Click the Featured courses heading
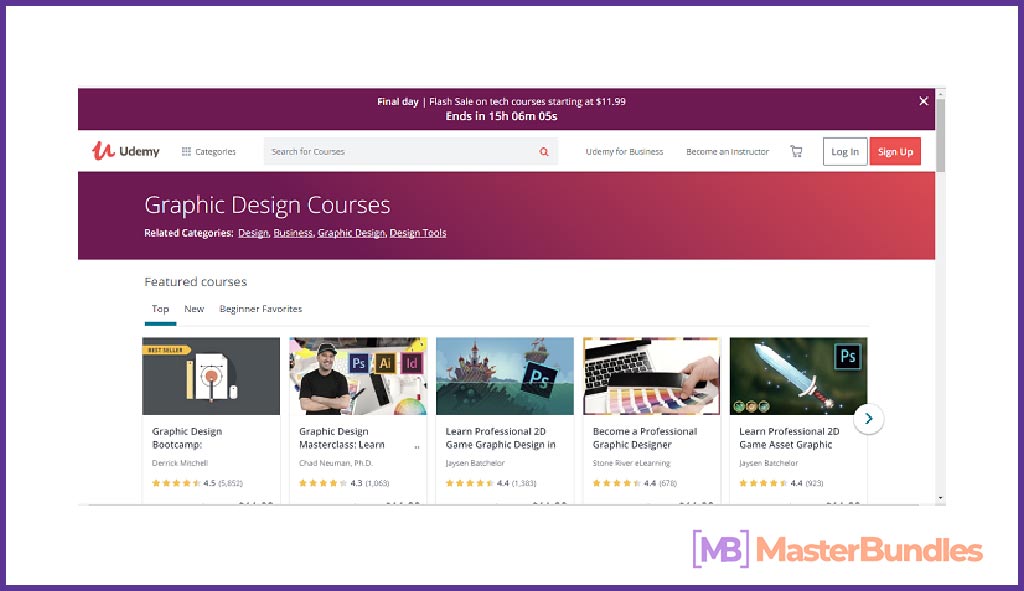This screenshot has width=1024, height=591. [x=196, y=282]
